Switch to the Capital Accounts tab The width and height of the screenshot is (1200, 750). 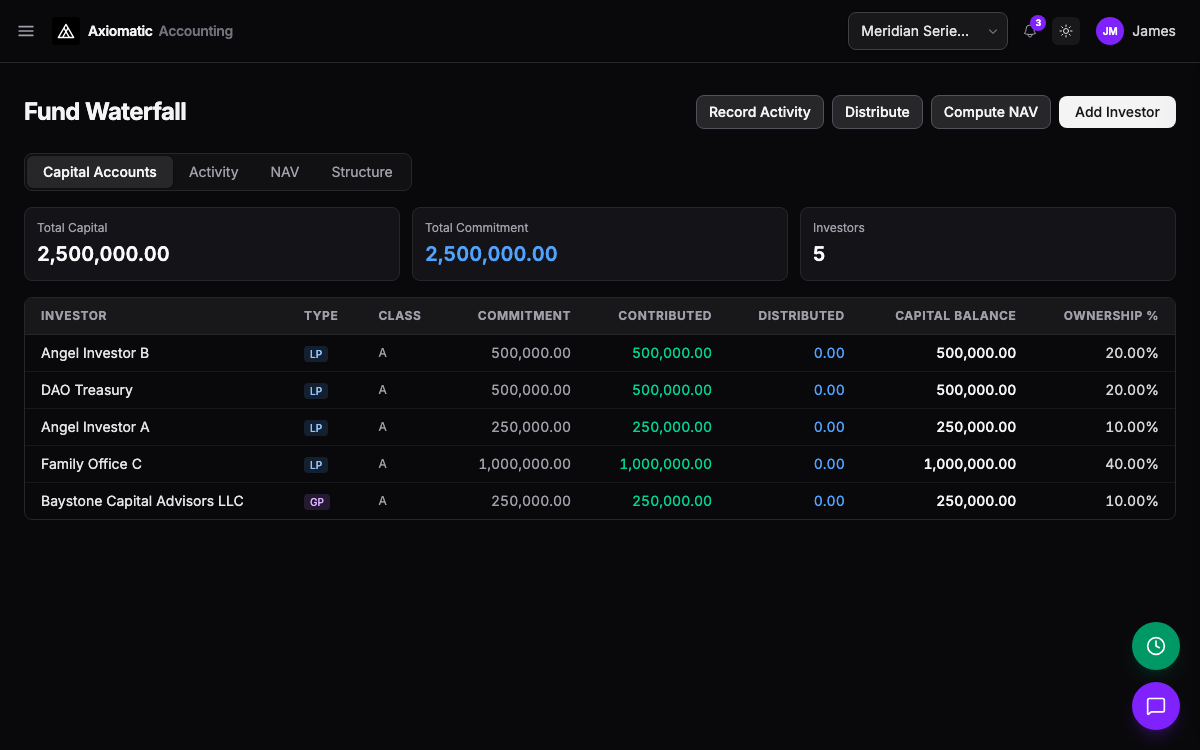tap(100, 172)
